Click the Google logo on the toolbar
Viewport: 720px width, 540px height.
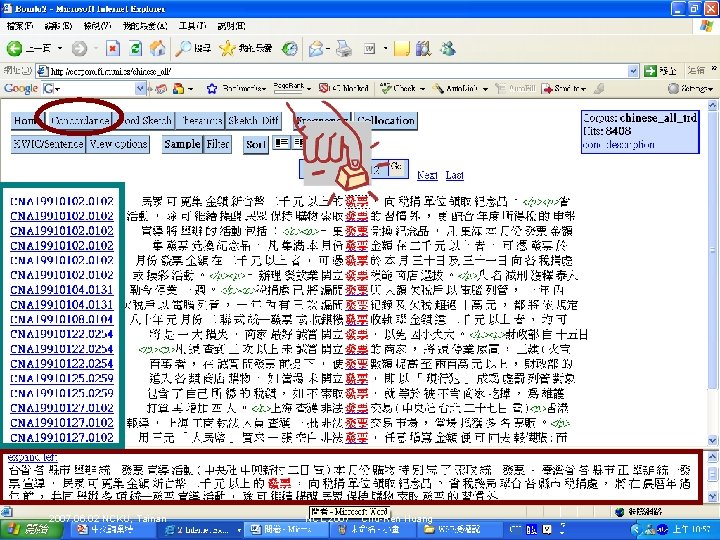(x=21, y=88)
